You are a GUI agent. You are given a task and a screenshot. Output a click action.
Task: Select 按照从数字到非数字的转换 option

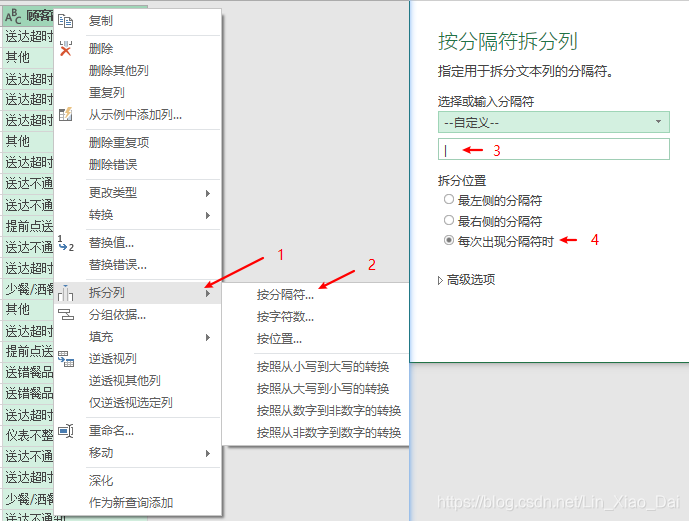(x=329, y=410)
